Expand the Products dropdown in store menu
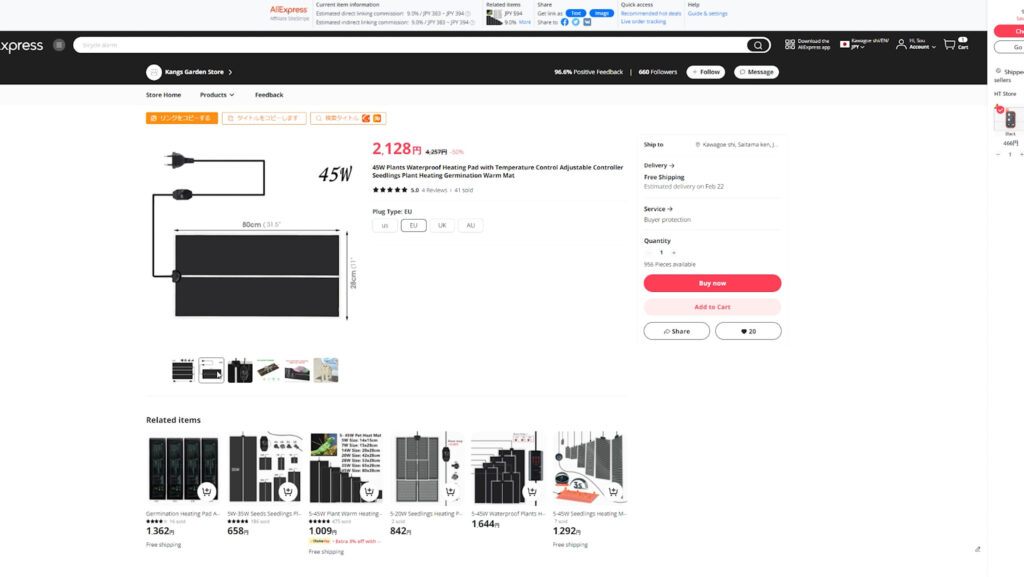1024x577 pixels. 217,95
